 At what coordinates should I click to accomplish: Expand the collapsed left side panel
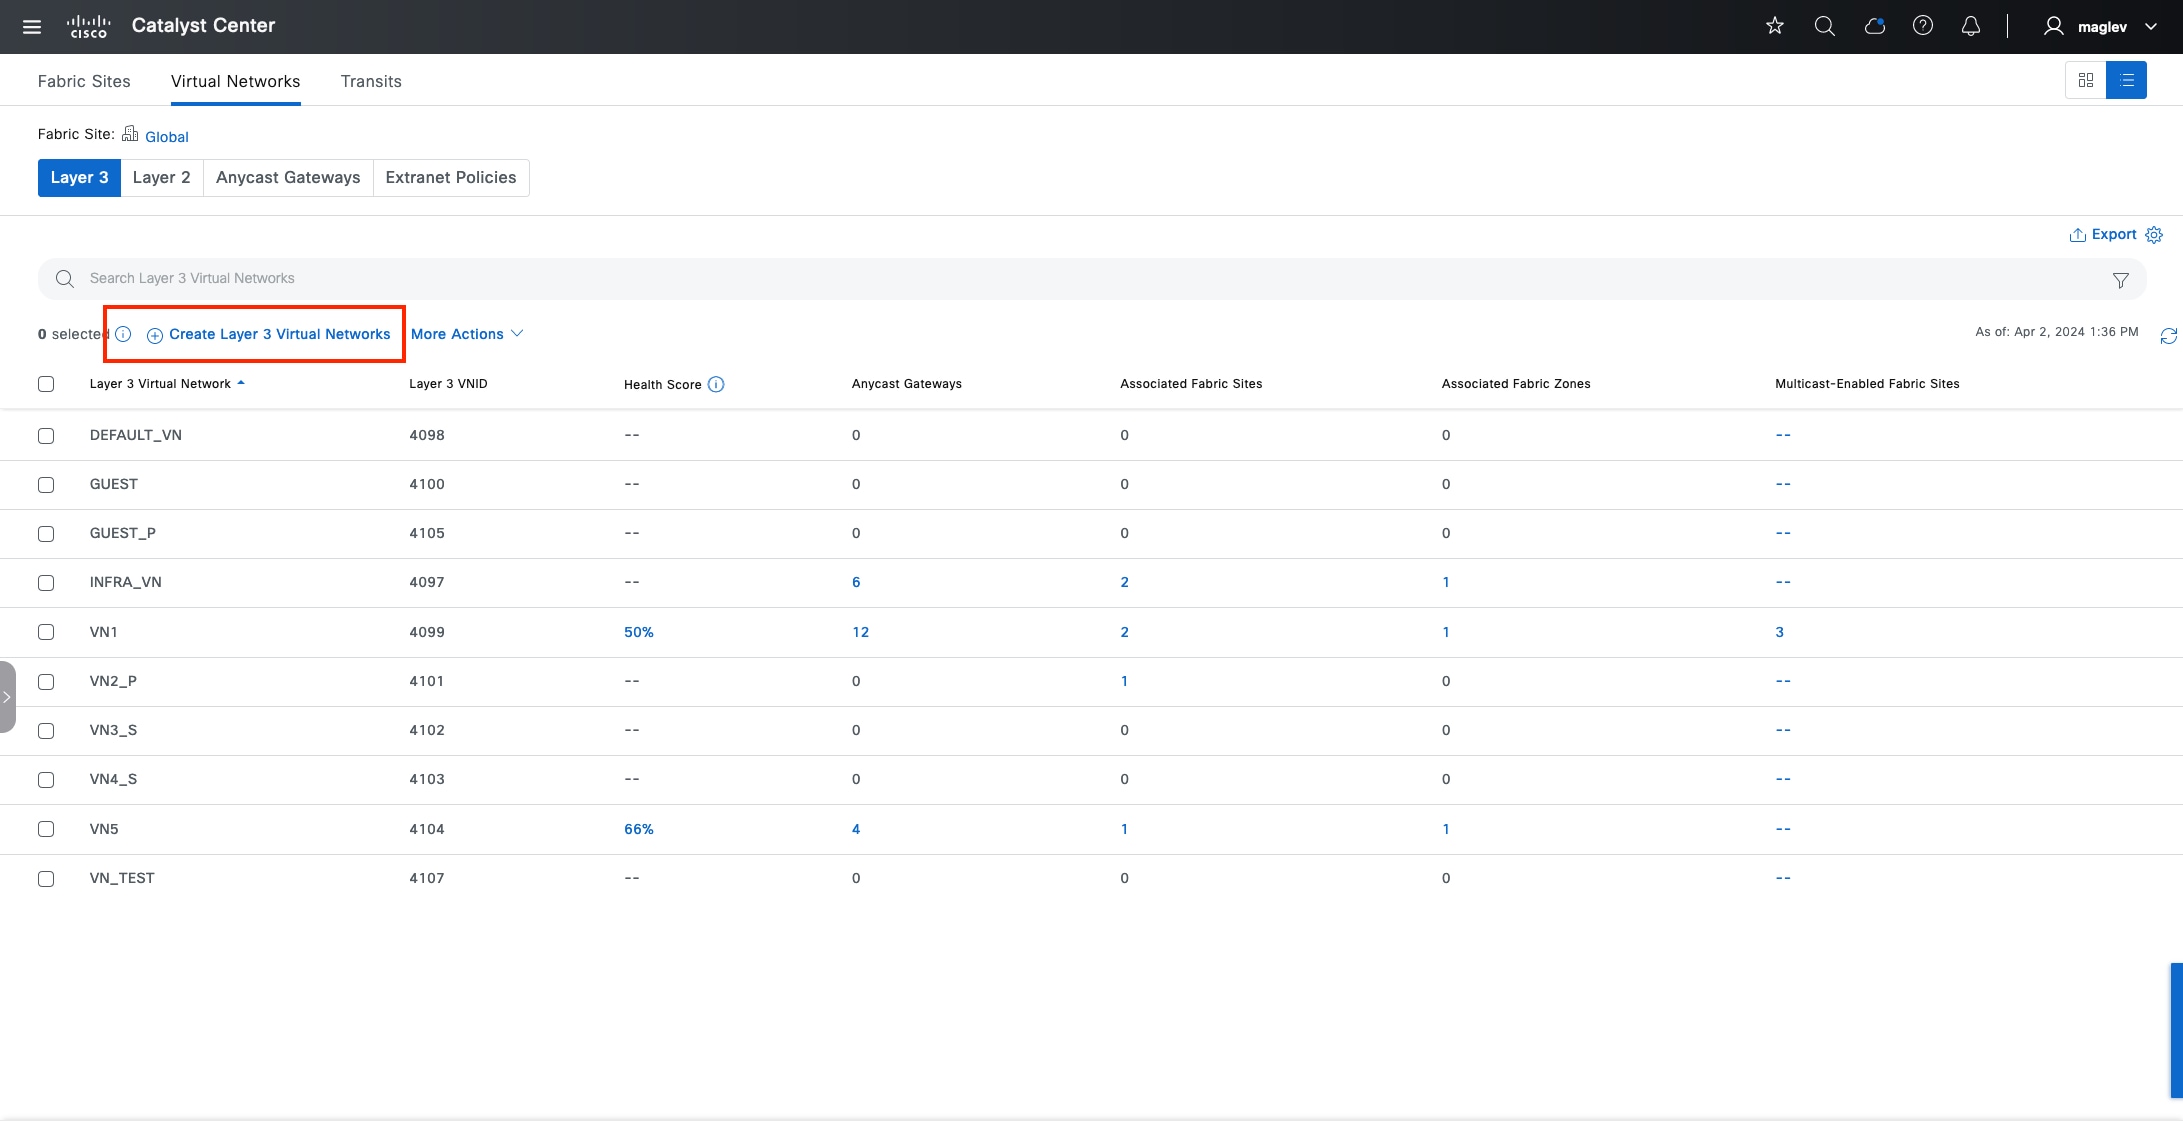[7, 697]
